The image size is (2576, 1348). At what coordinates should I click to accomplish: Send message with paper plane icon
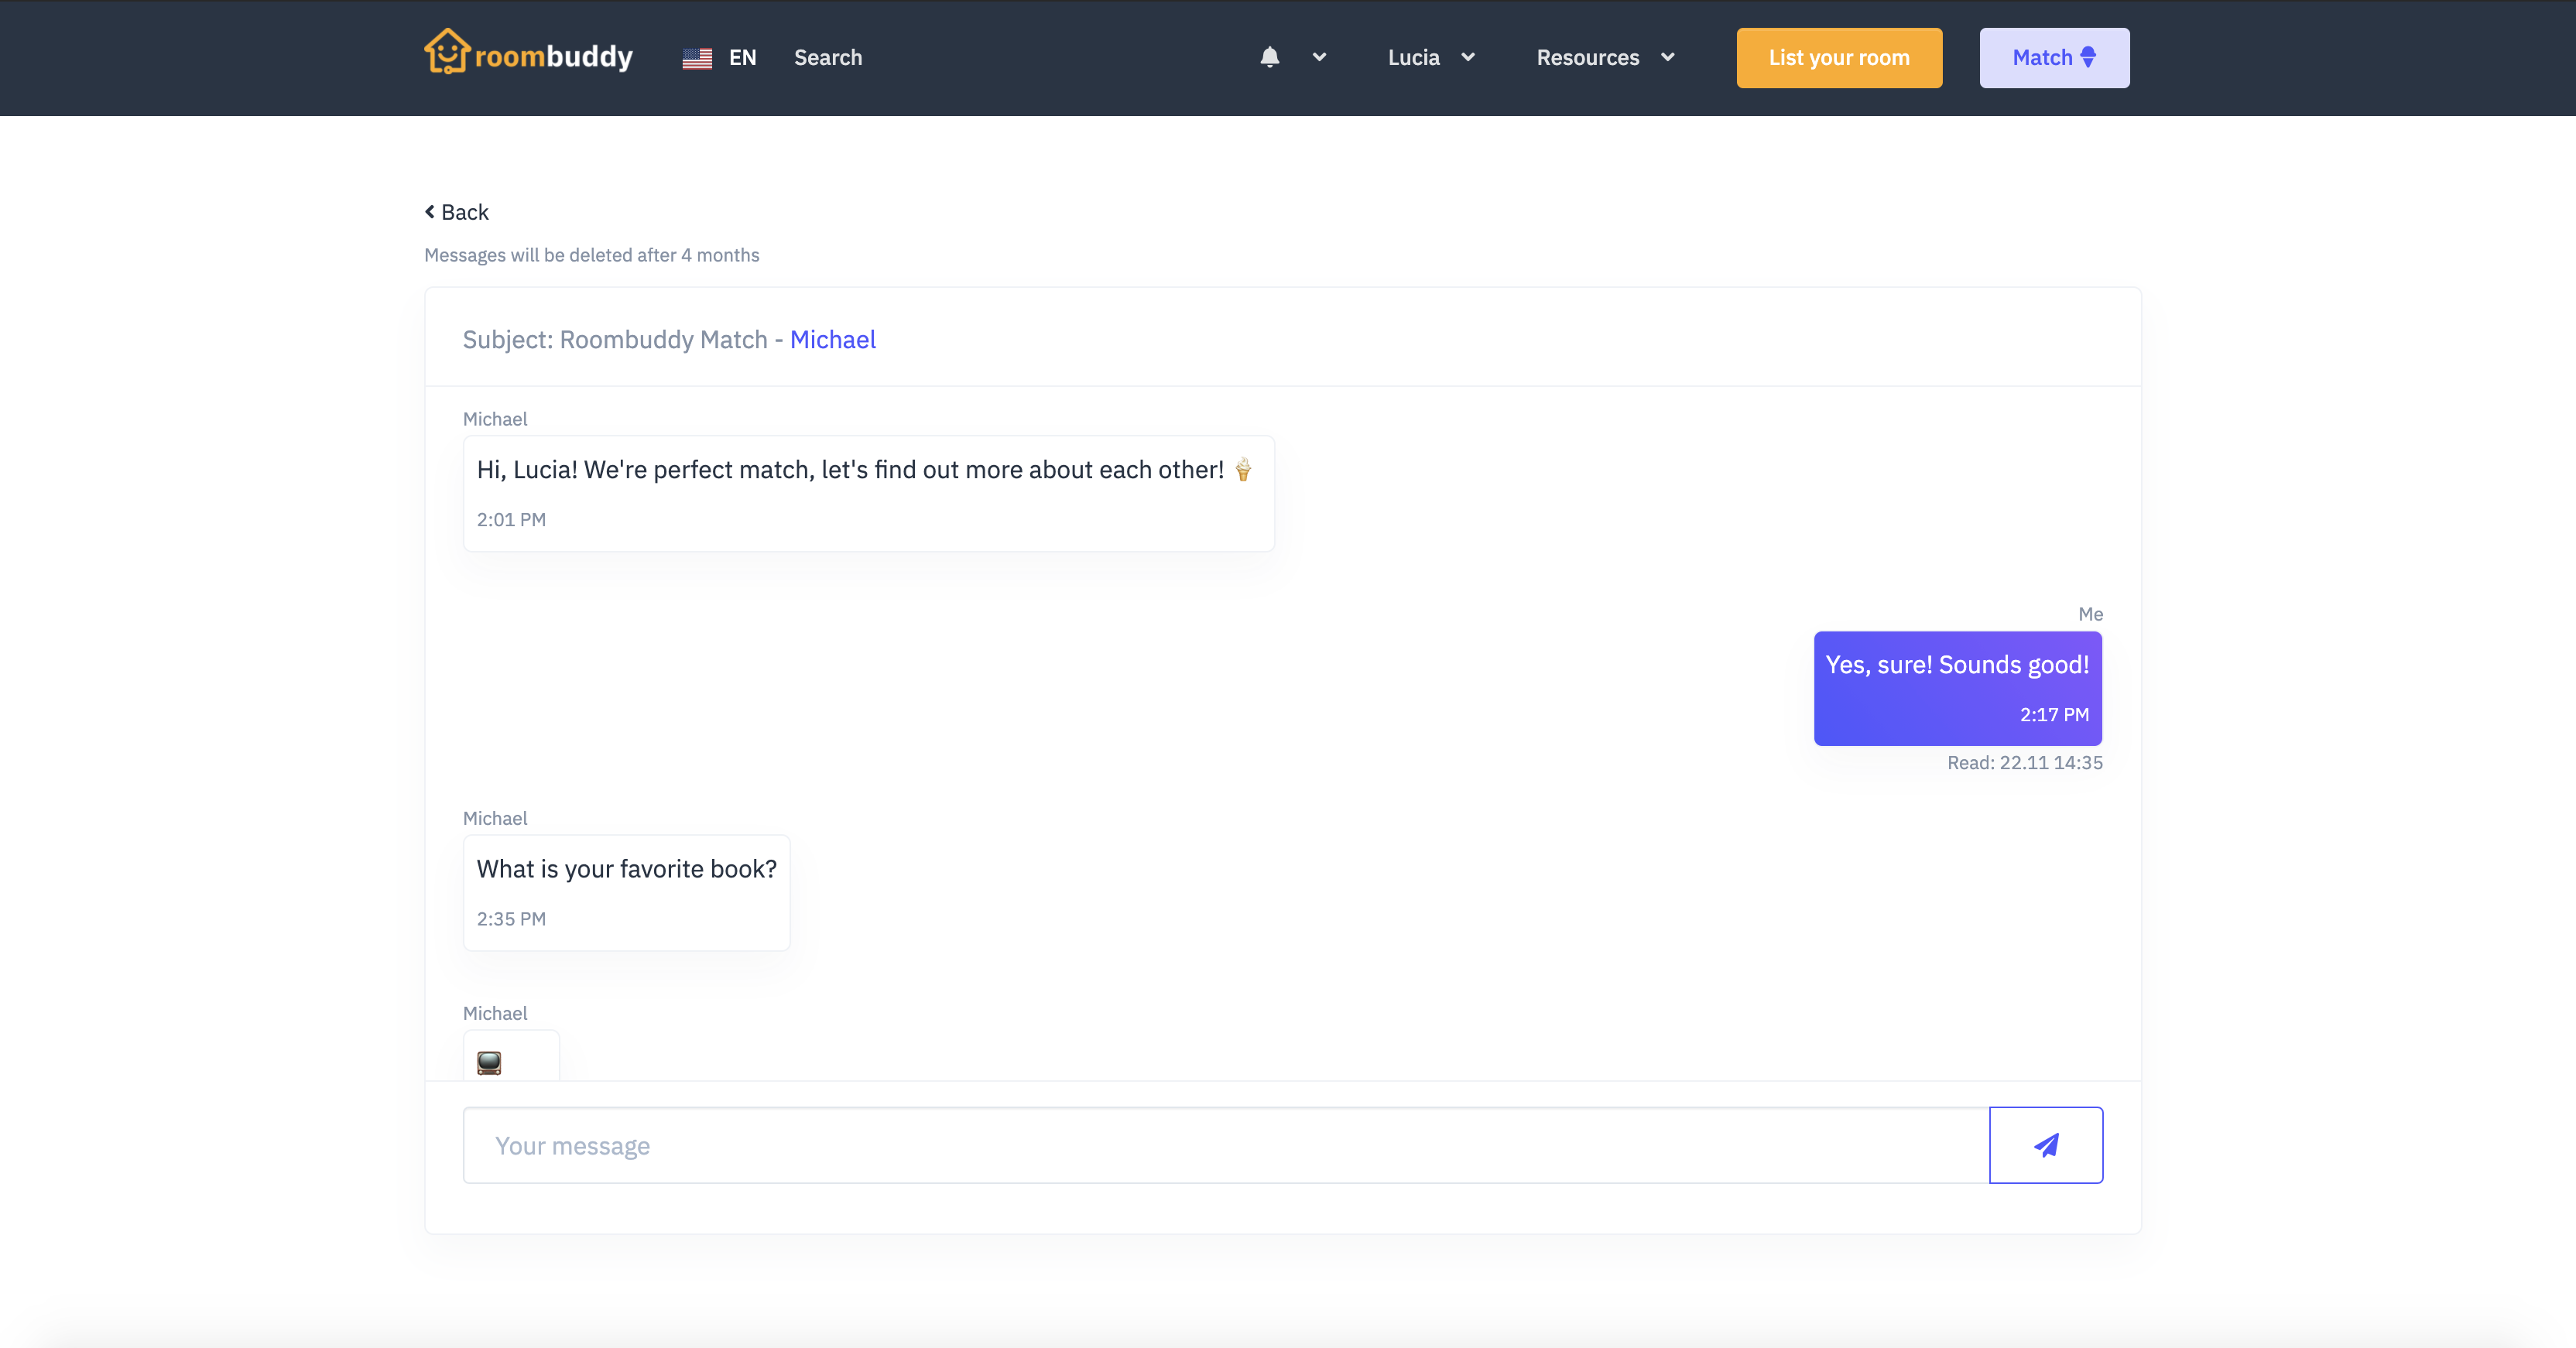pyautogui.click(x=2045, y=1145)
